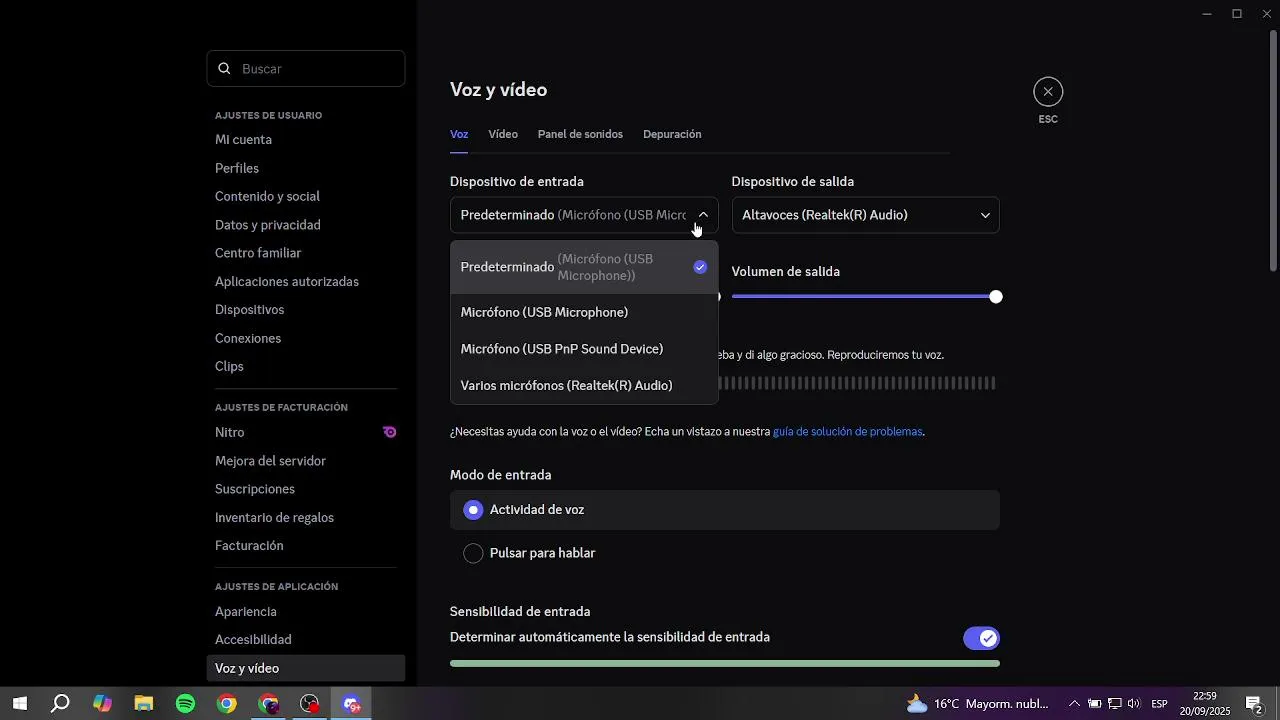The image size is (1280, 720).
Task: Select Pulsar para hablar radio button
Action: pyautogui.click(x=473, y=553)
